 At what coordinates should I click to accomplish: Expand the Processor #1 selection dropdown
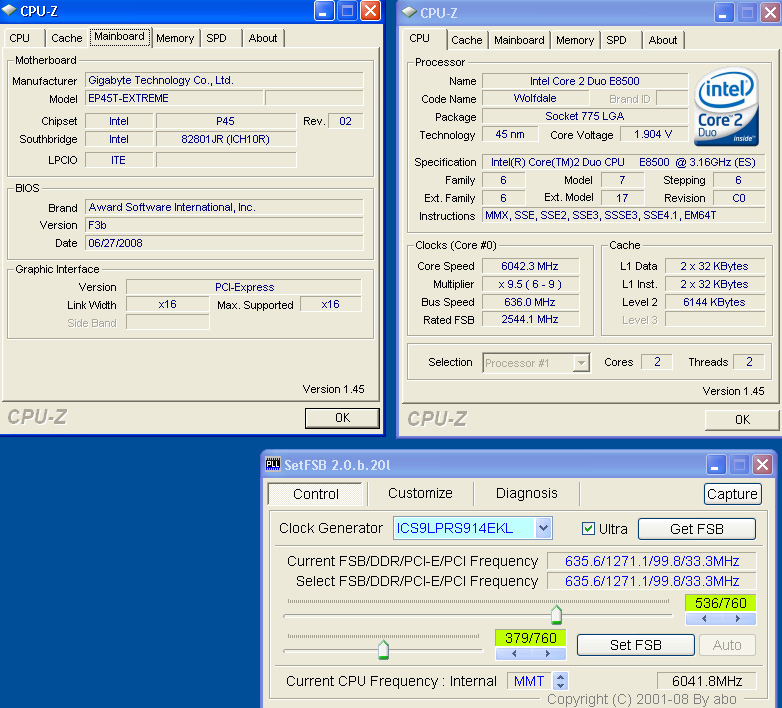[x=581, y=363]
